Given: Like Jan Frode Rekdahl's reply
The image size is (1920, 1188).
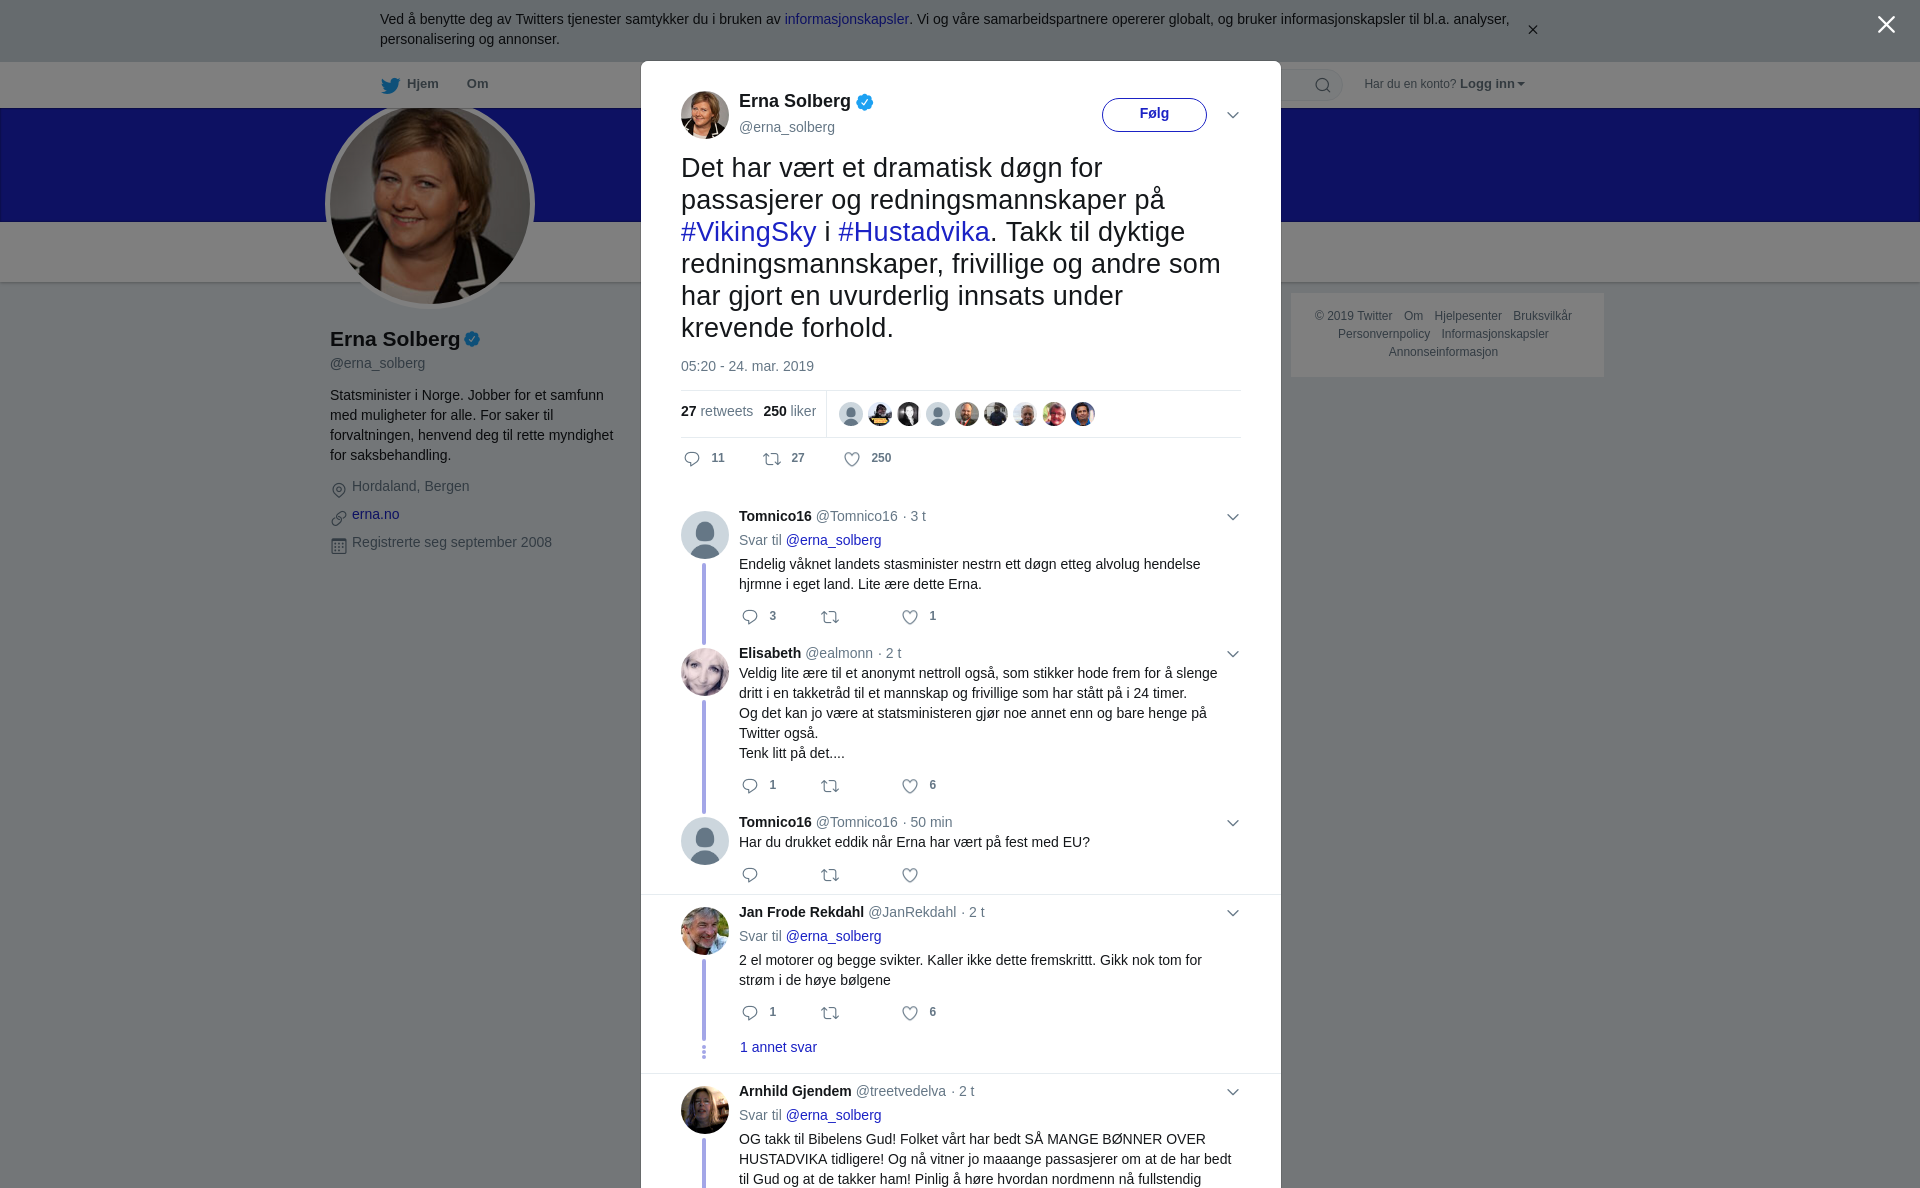Looking at the screenshot, I should (x=910, y=1013).
